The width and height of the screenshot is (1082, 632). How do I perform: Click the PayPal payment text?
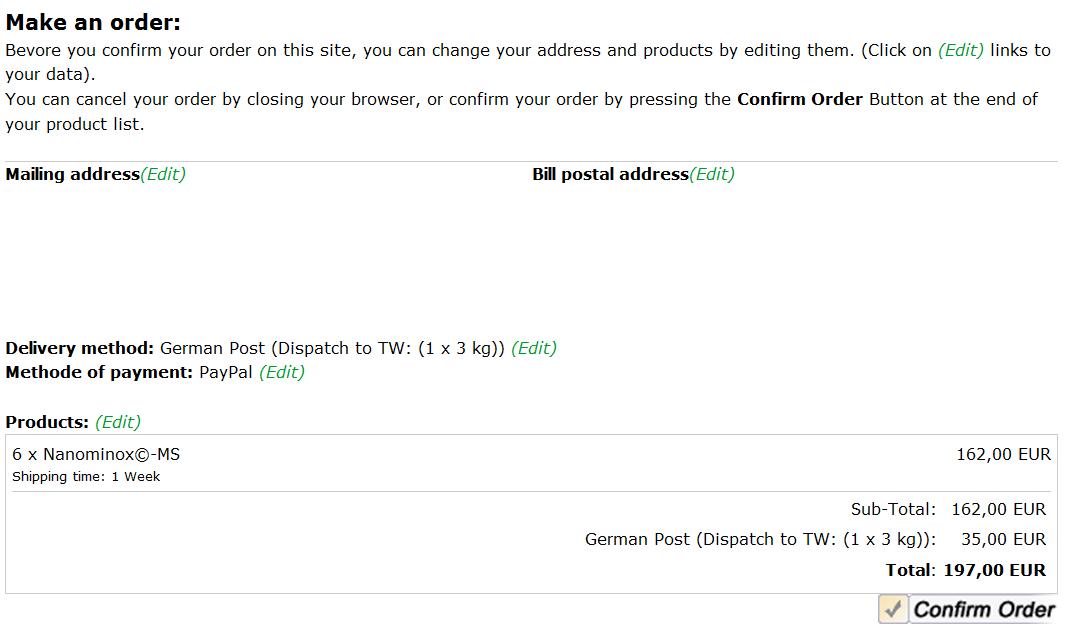(x=226, y=372)
